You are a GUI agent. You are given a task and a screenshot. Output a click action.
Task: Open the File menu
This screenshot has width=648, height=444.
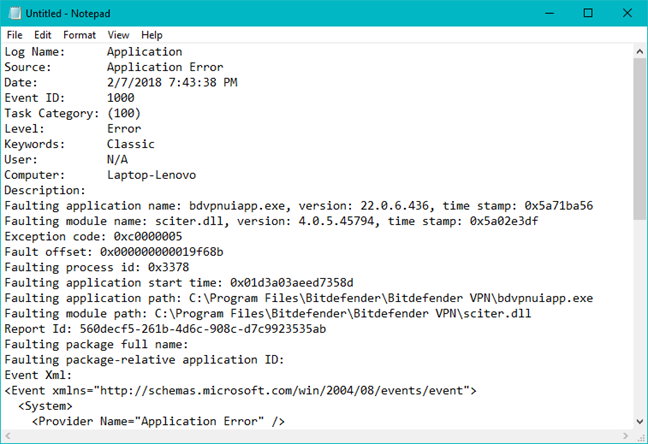(x=14, y=35)
